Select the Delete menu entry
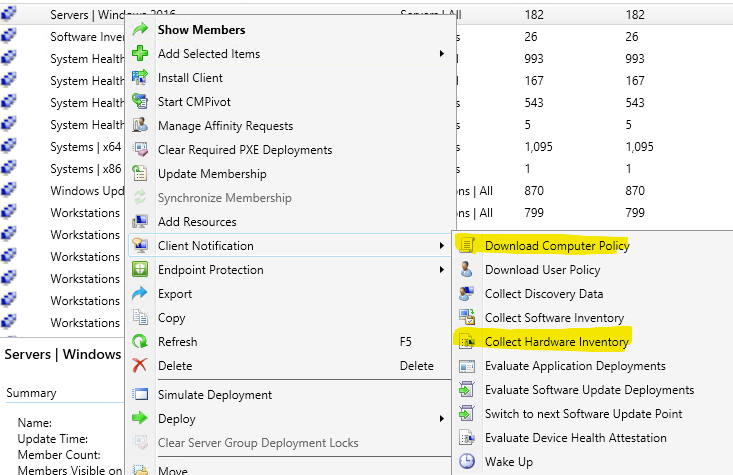 click(290, 366)
